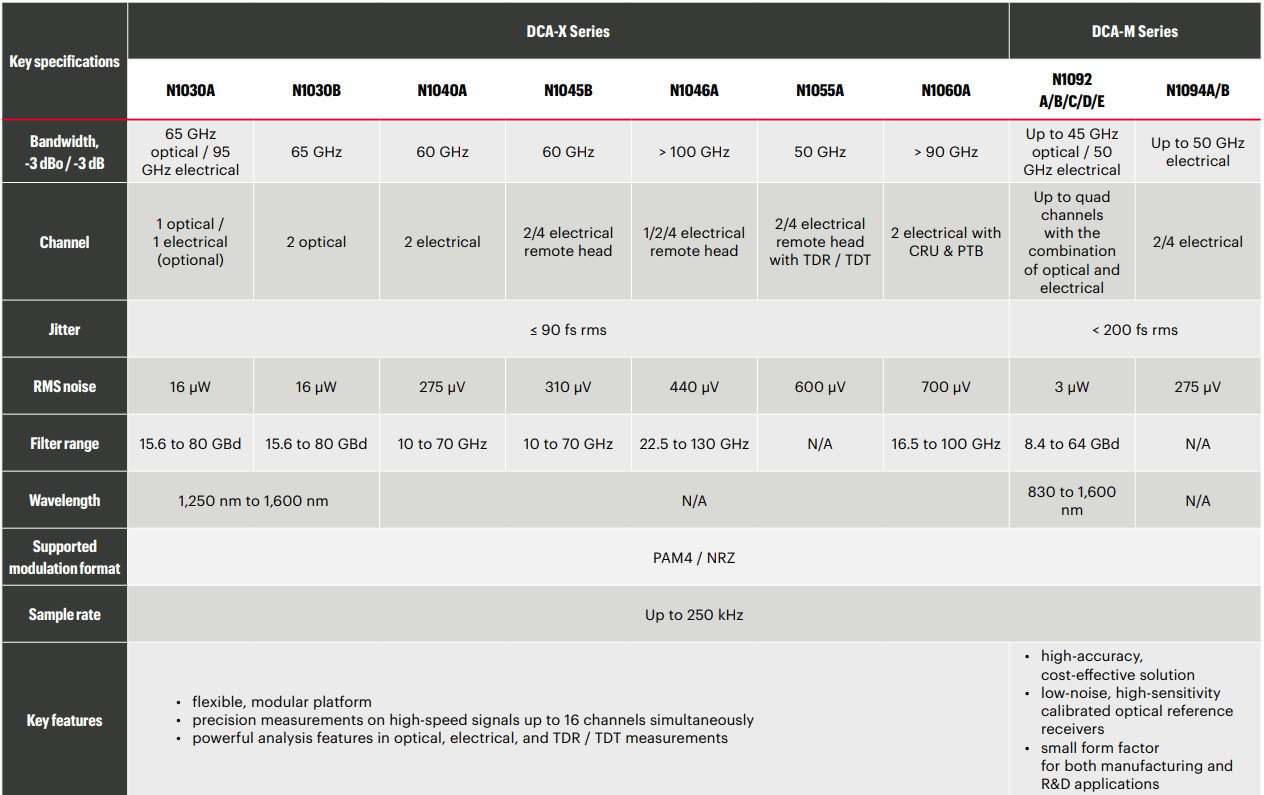This screenshot has width=1264, height=795.
Task: Click the "Supported modulation format" row label
Action: (x=64, y=557)
